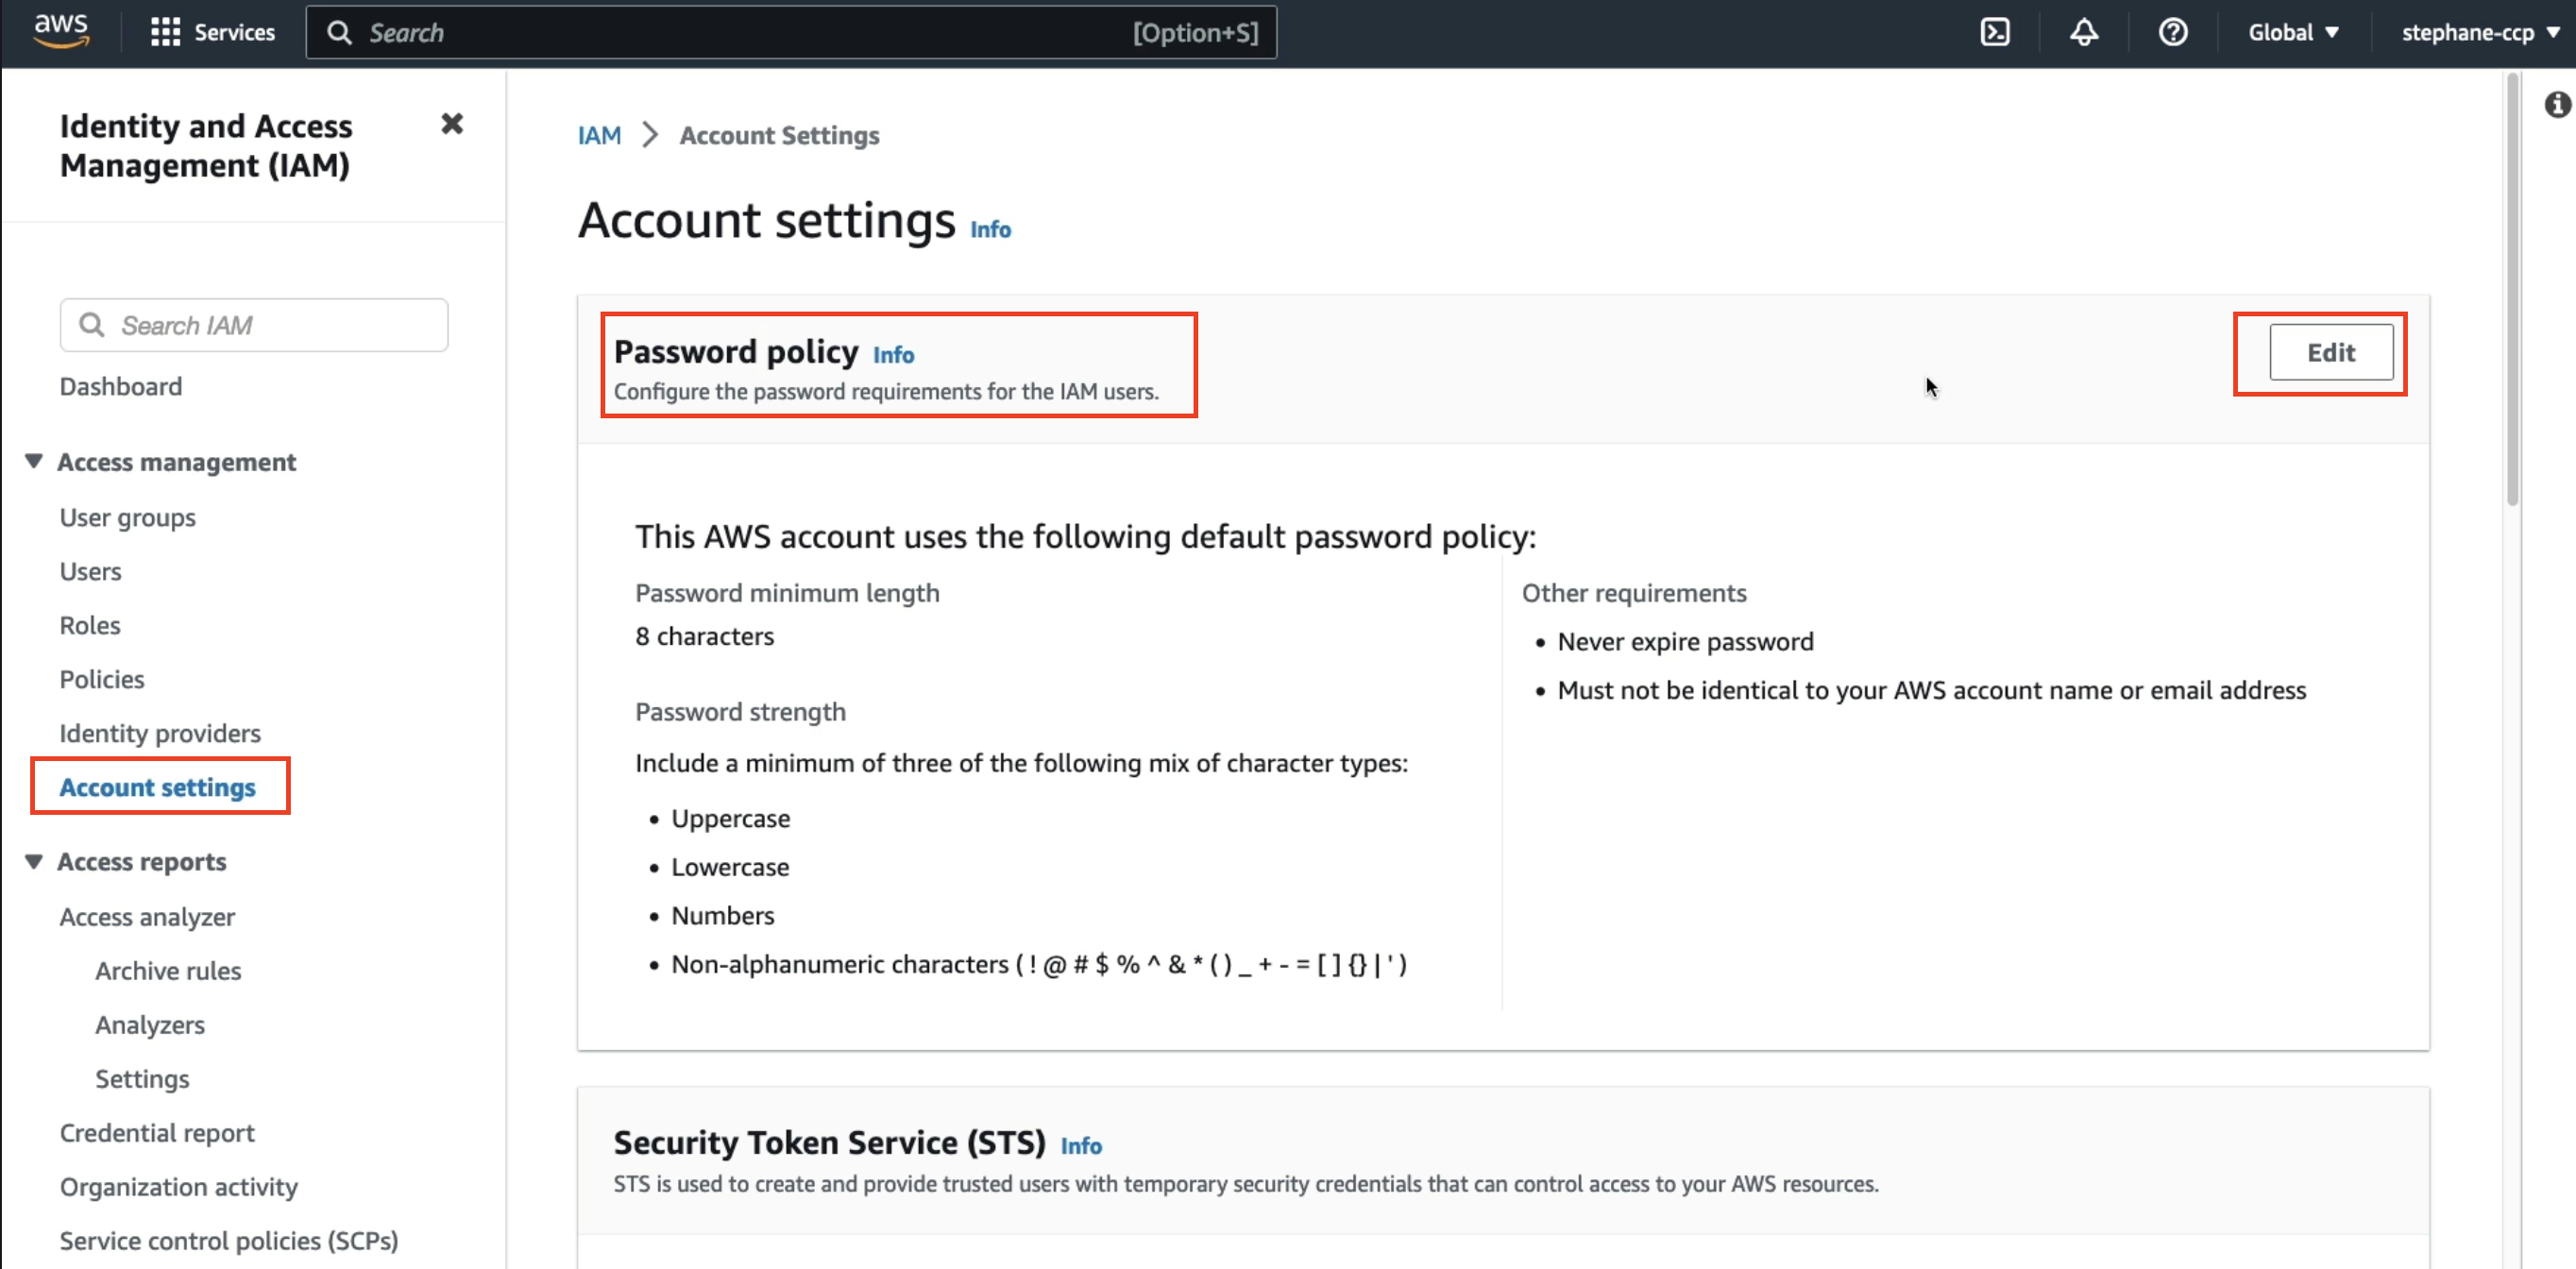Click the Search IAM input field

click(x=254, y=325)
